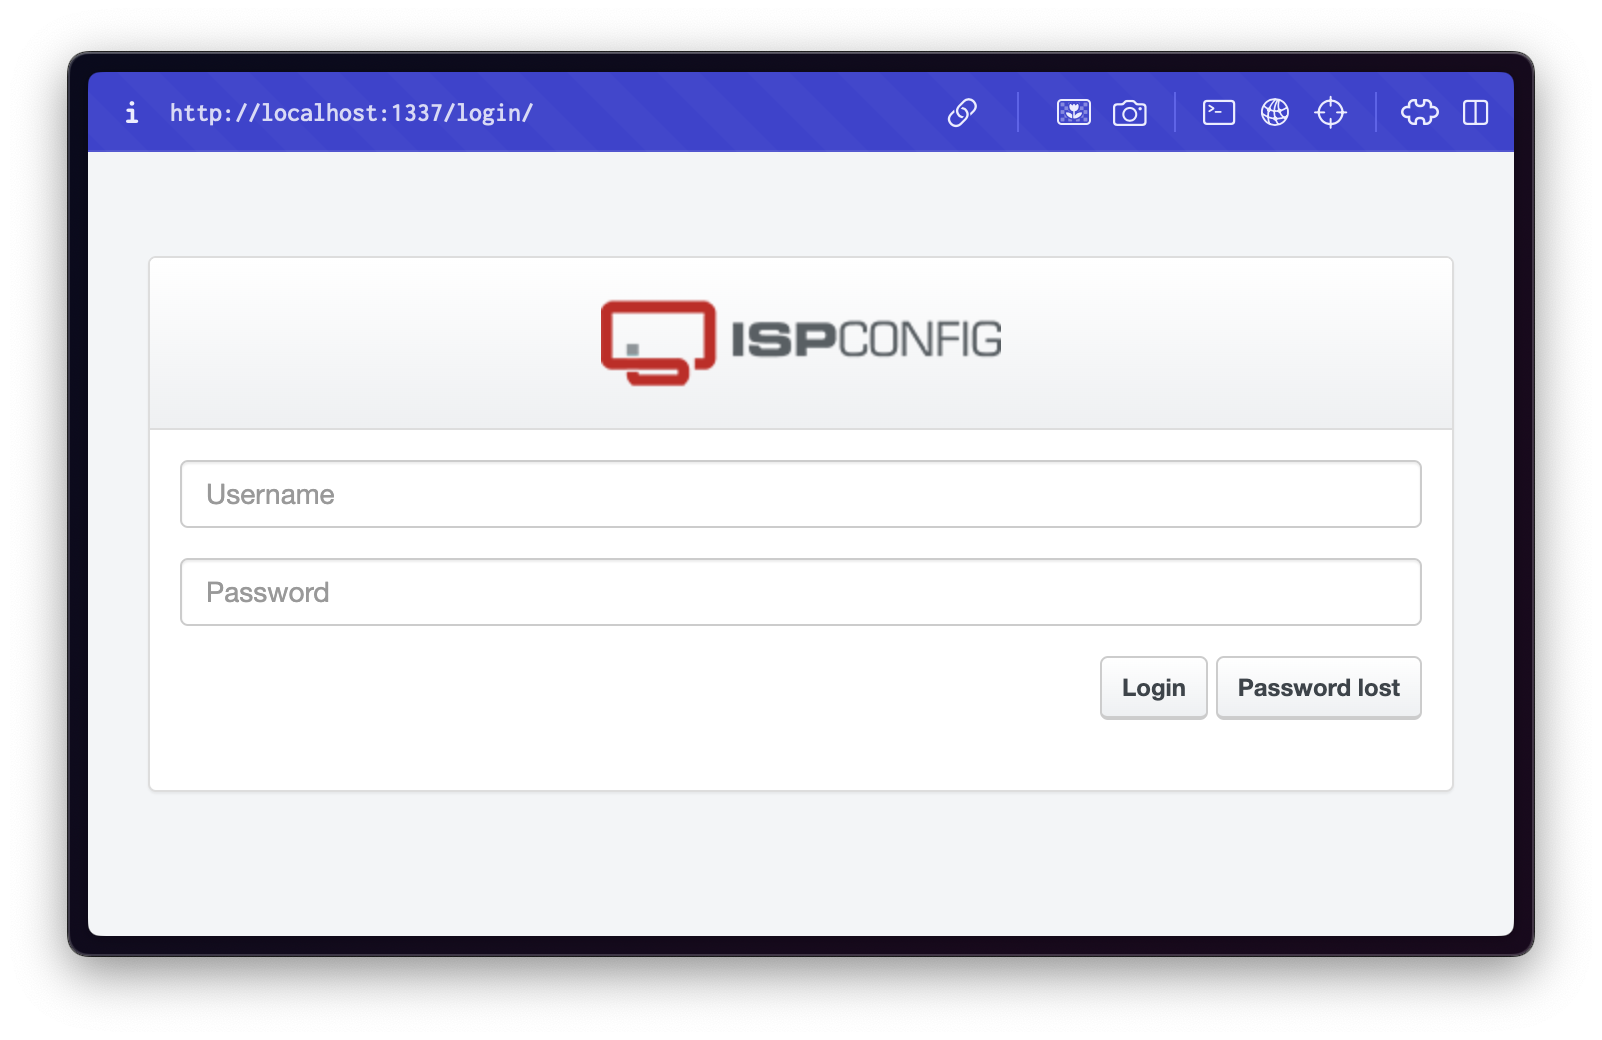The height and width of the screenshot is (1040, 1602).
Task: Open the extensions puzzle icon
Action: pyautogui.click(x=1420, y=113)
